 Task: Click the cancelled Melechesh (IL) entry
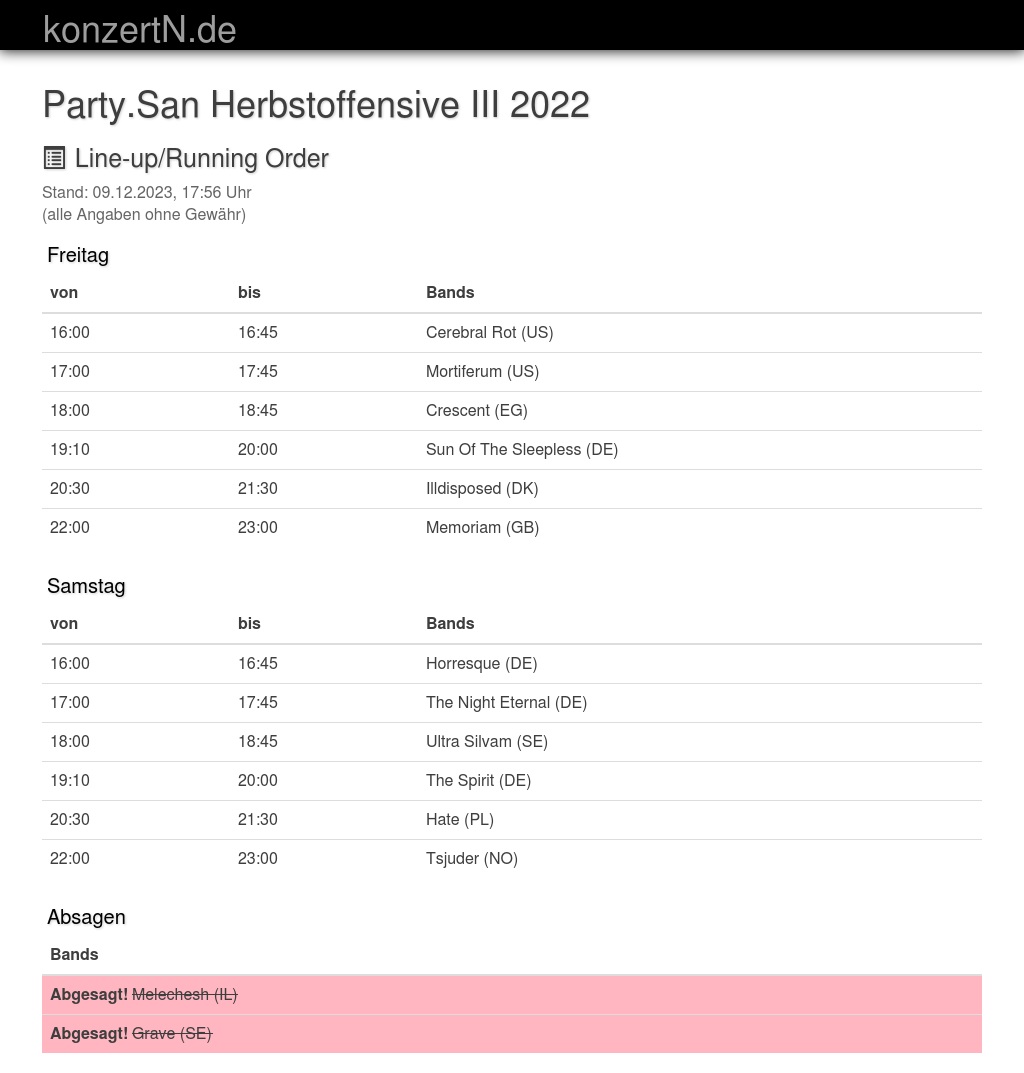[184, 995]
